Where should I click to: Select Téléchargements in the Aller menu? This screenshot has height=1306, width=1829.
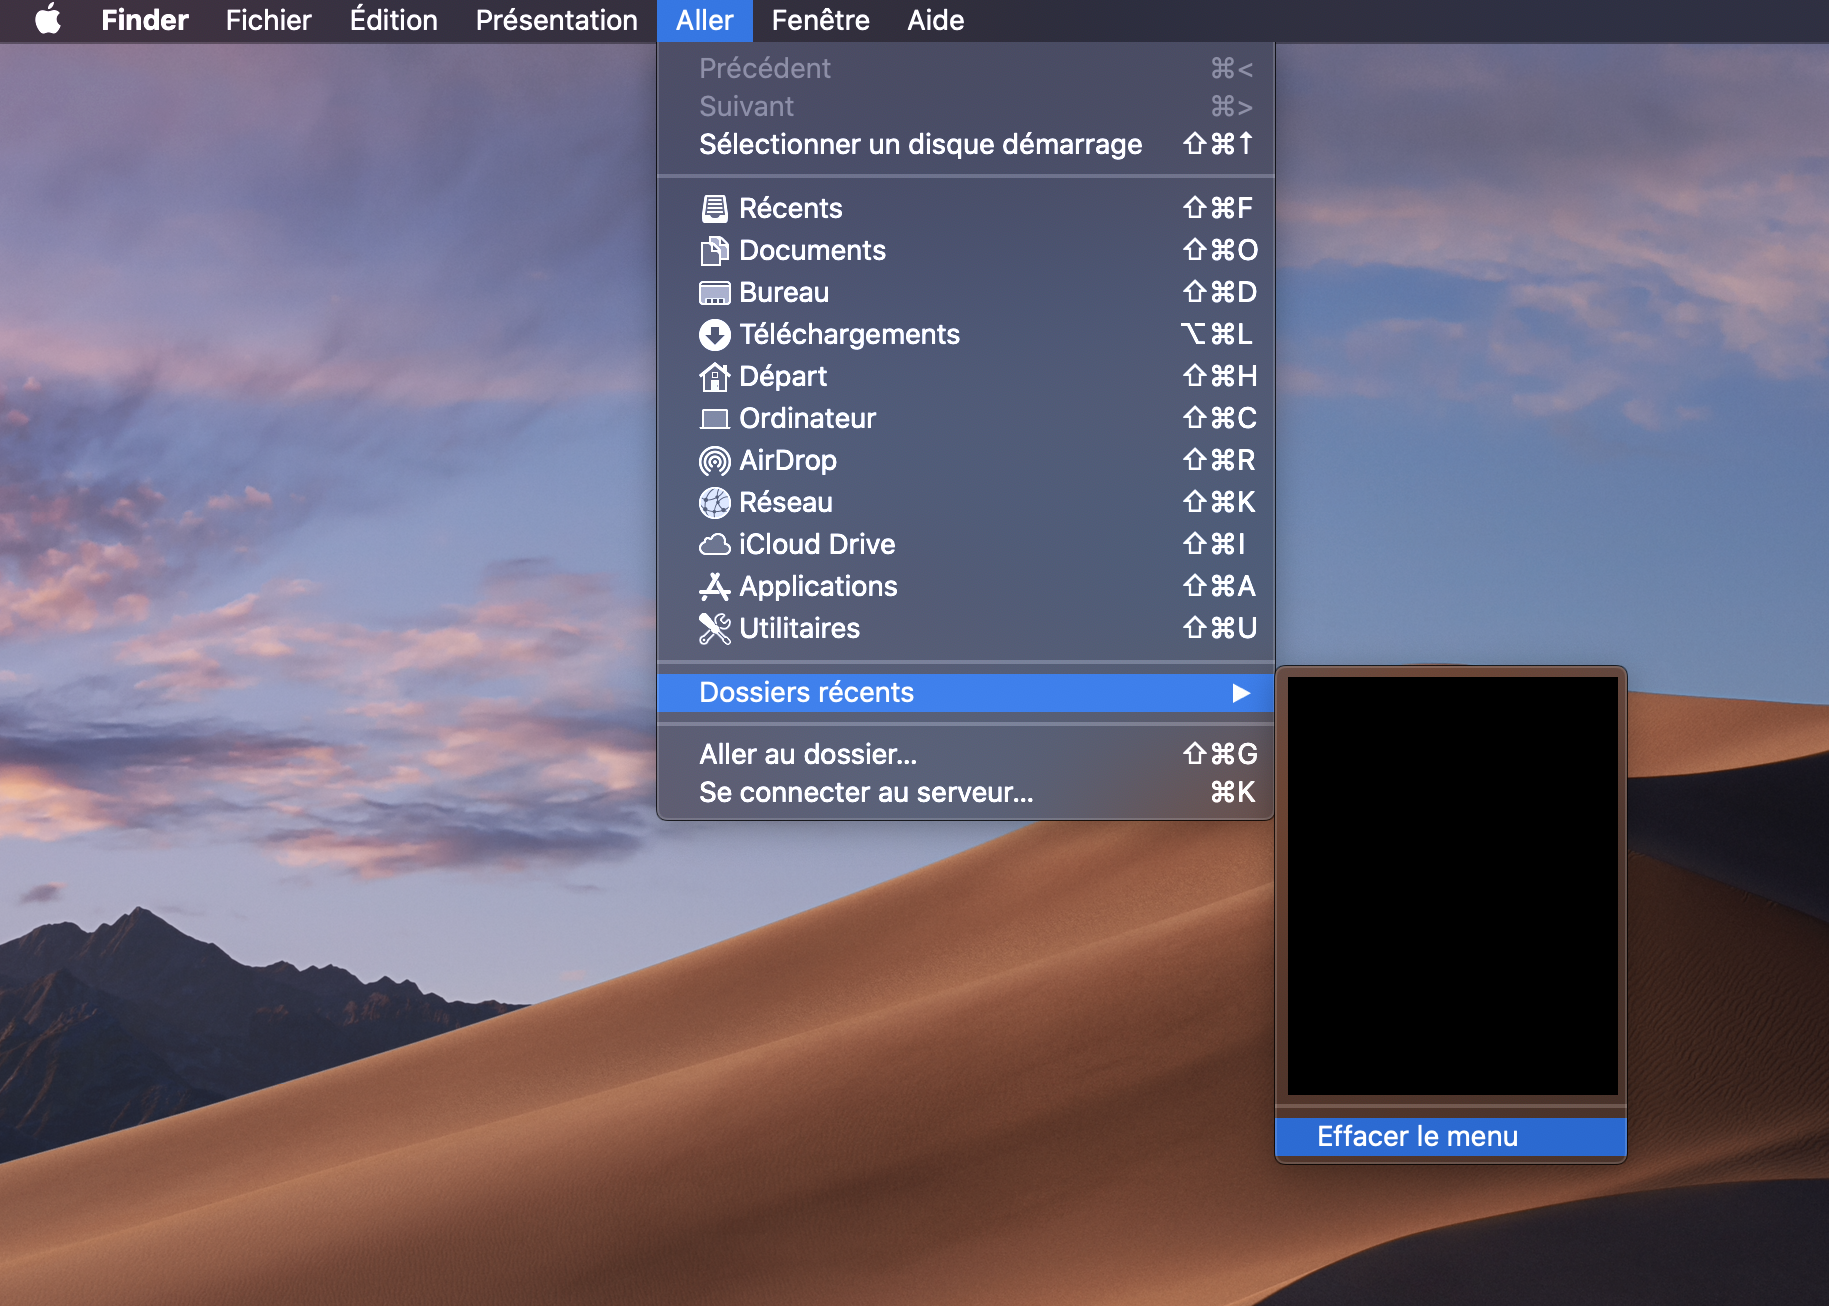(x=966, y=334)
